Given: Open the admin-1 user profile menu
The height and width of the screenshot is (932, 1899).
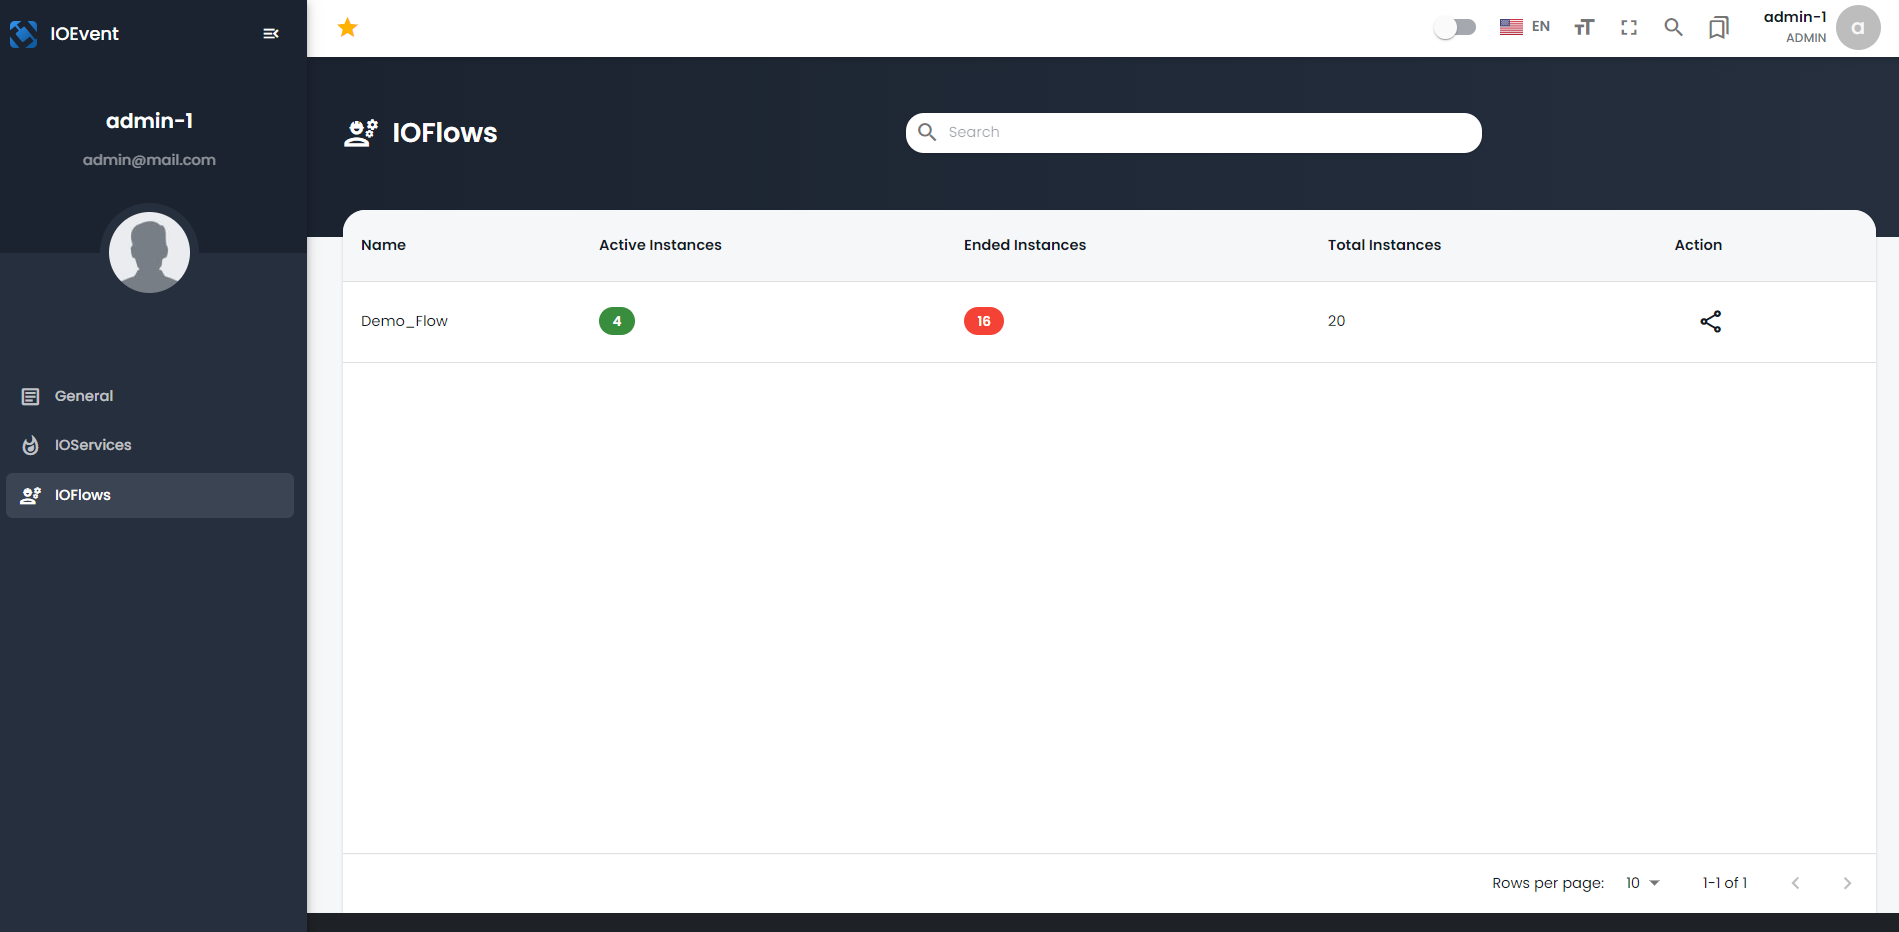Looking at the screenshot, I should pos(1794,27).
